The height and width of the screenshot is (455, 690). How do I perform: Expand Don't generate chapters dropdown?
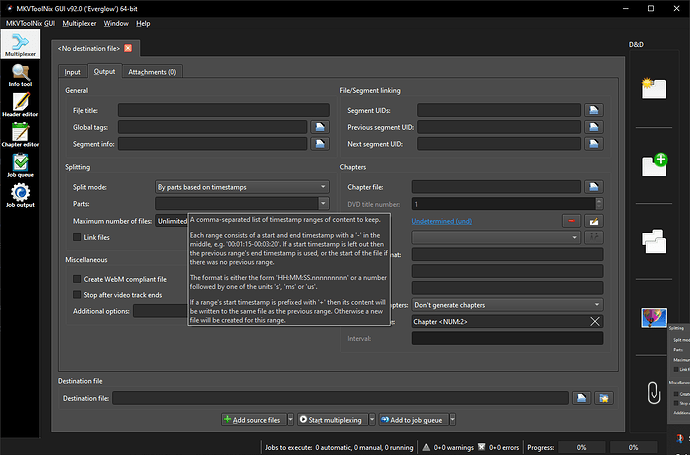[507, 304]
